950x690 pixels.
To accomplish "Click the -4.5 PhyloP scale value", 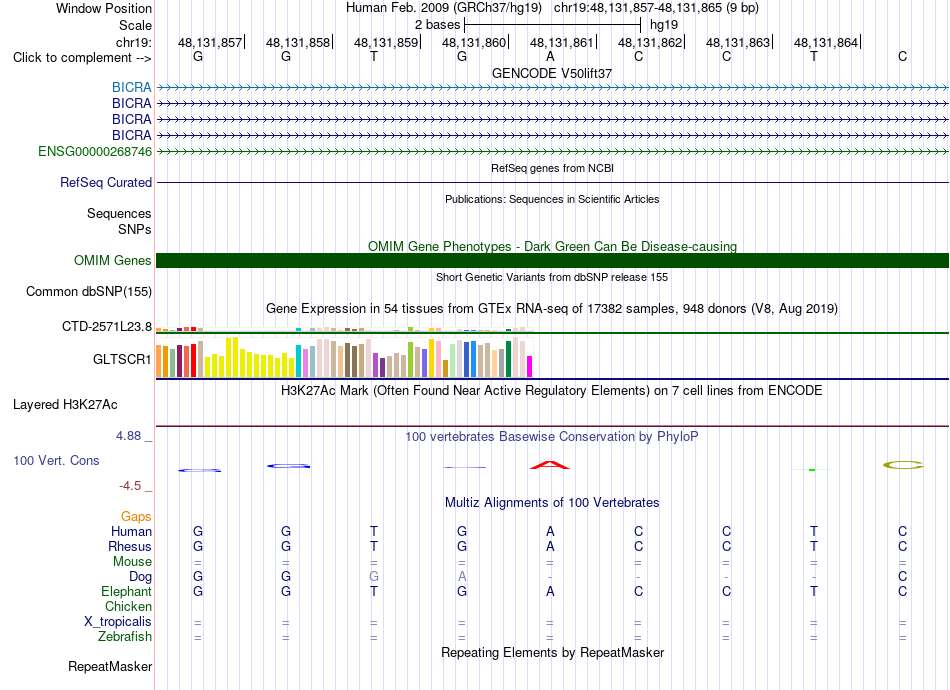I will click(x=130, y=486).
